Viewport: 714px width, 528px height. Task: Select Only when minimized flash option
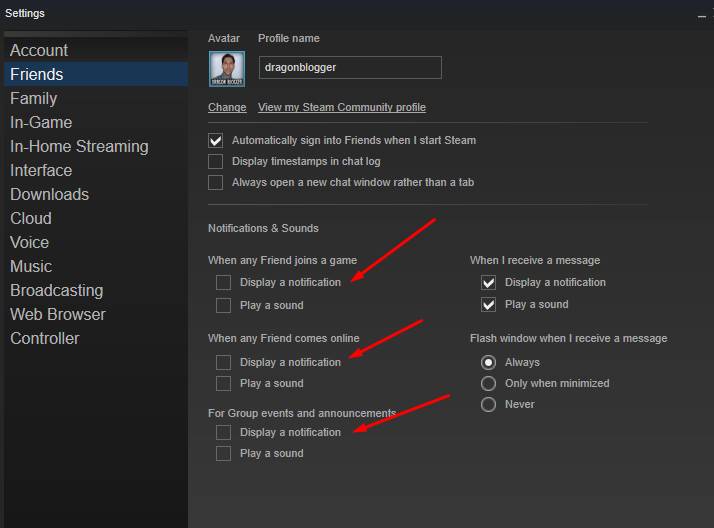488,383
